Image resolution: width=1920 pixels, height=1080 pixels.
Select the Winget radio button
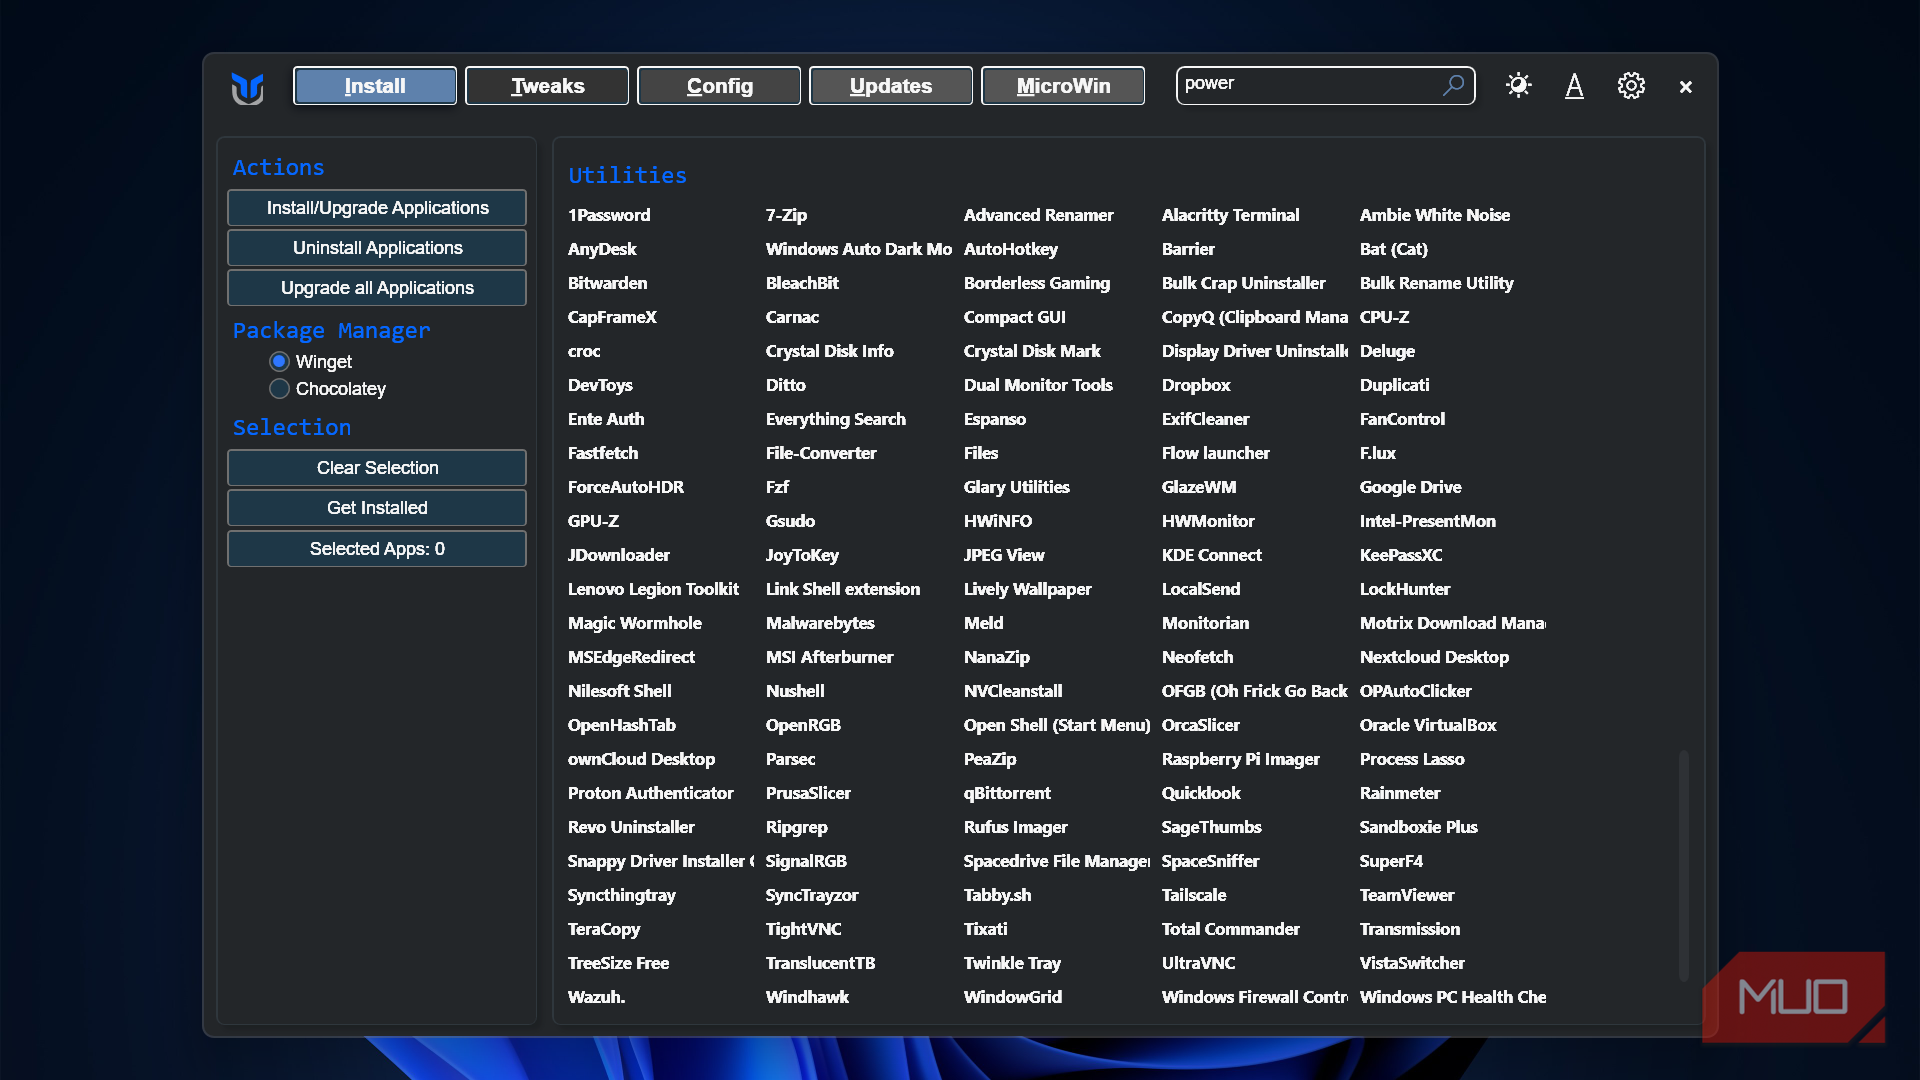pyautogui.click(x=280, y=361)
